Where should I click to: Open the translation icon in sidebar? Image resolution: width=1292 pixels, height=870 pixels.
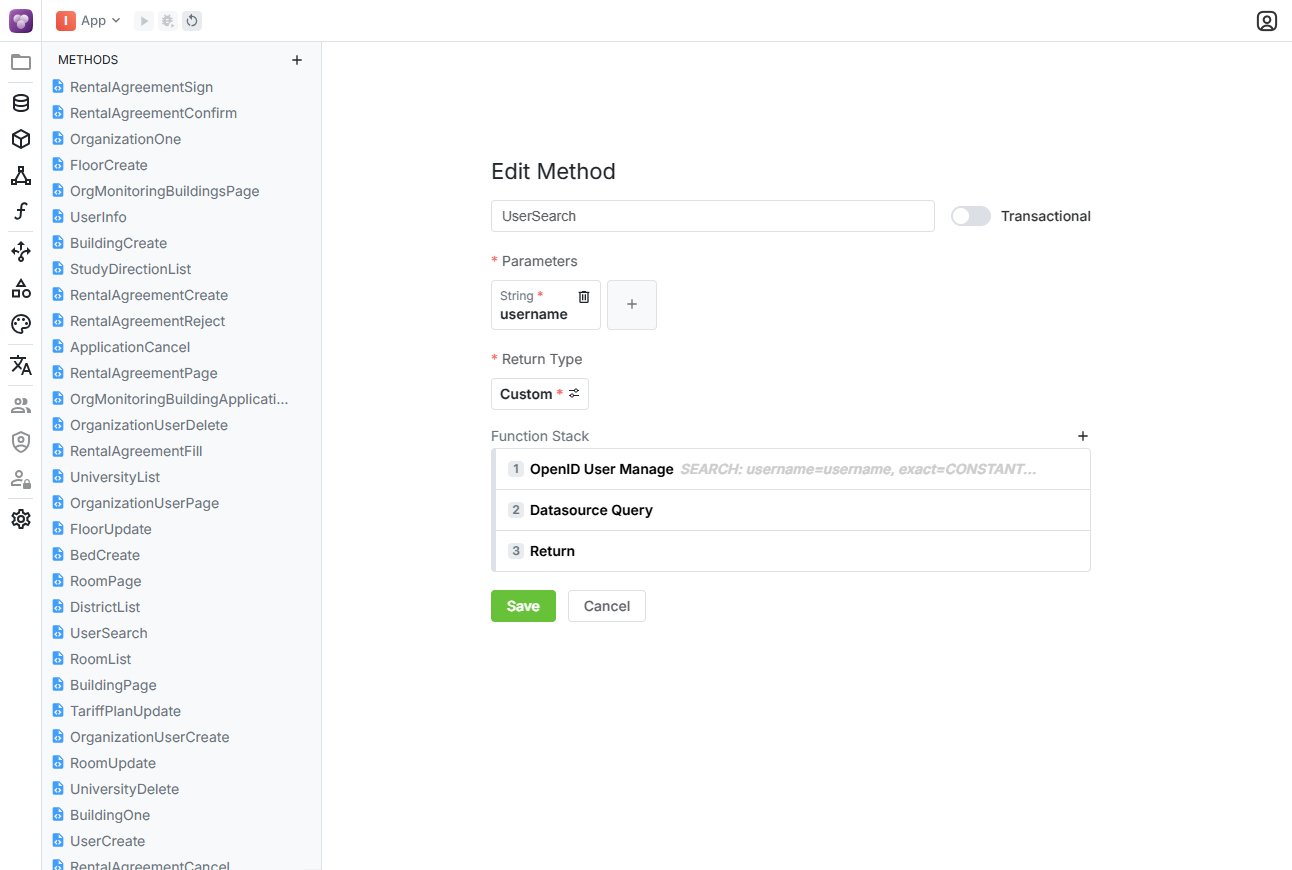21,365
